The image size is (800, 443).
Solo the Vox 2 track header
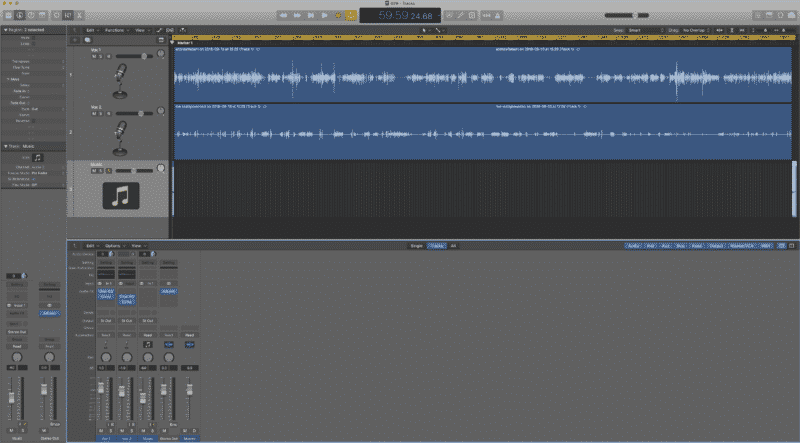point(101,114)
